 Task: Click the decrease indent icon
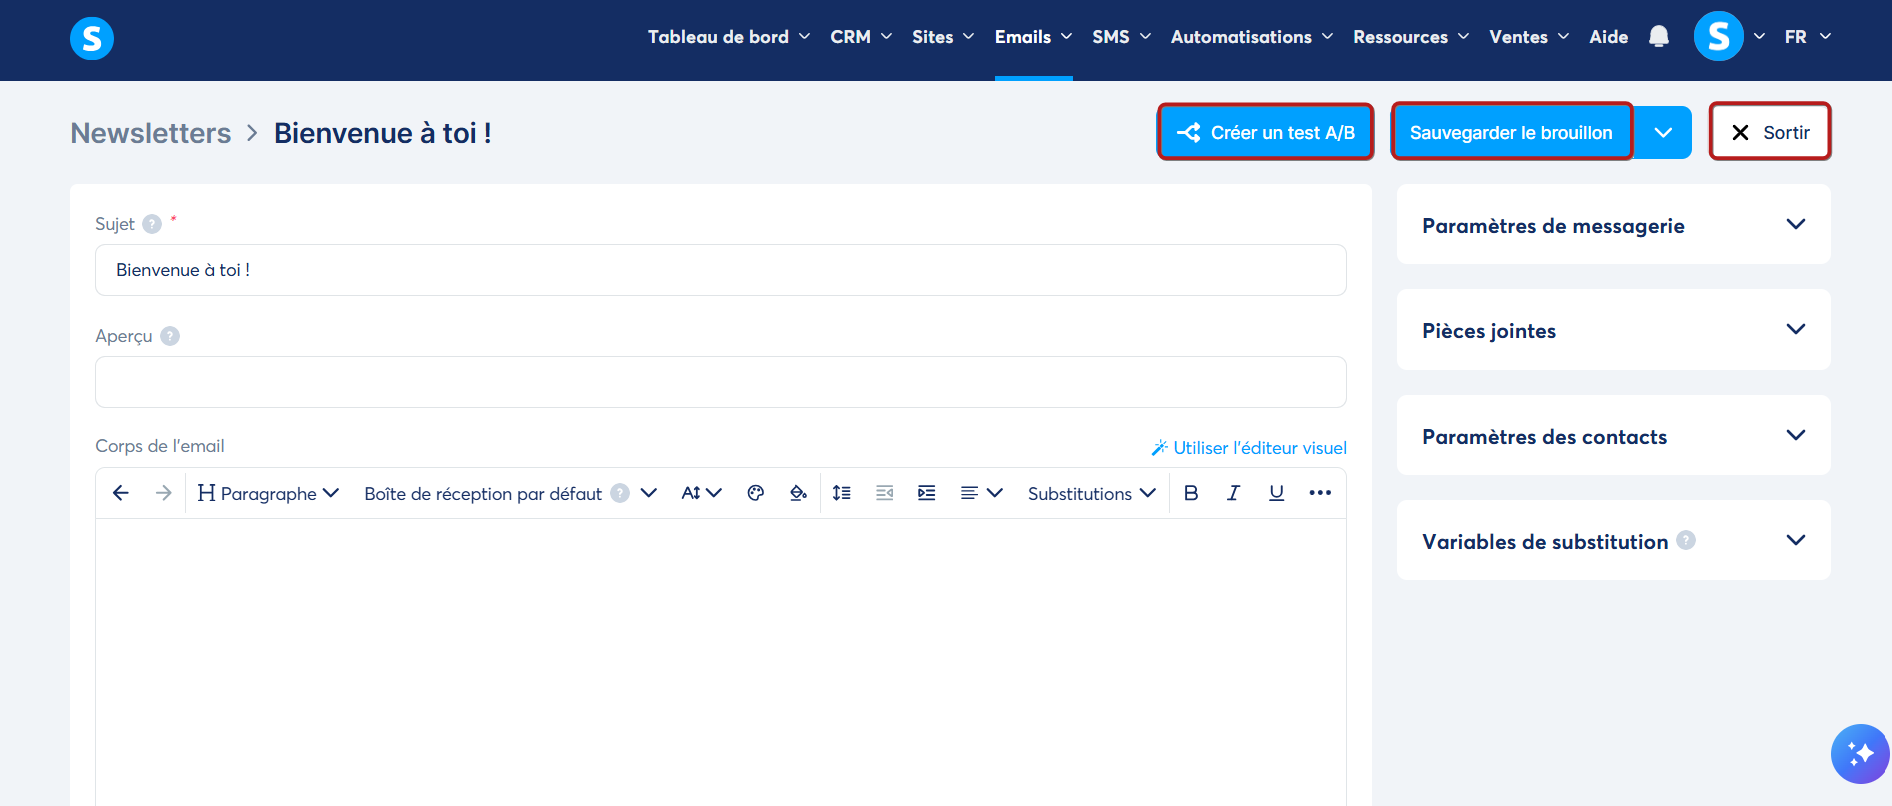click(x=885, y=493)
